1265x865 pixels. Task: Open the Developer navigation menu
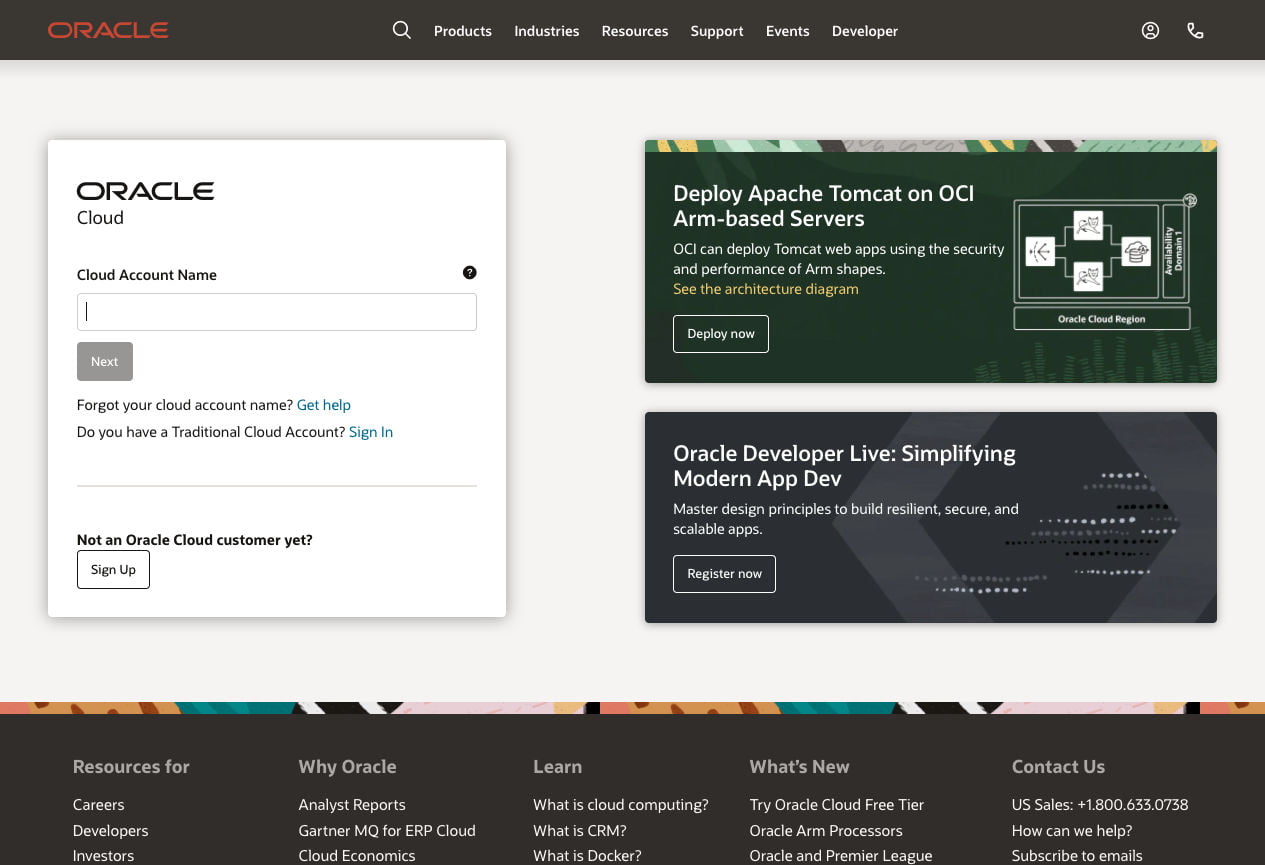click(864, 31)
